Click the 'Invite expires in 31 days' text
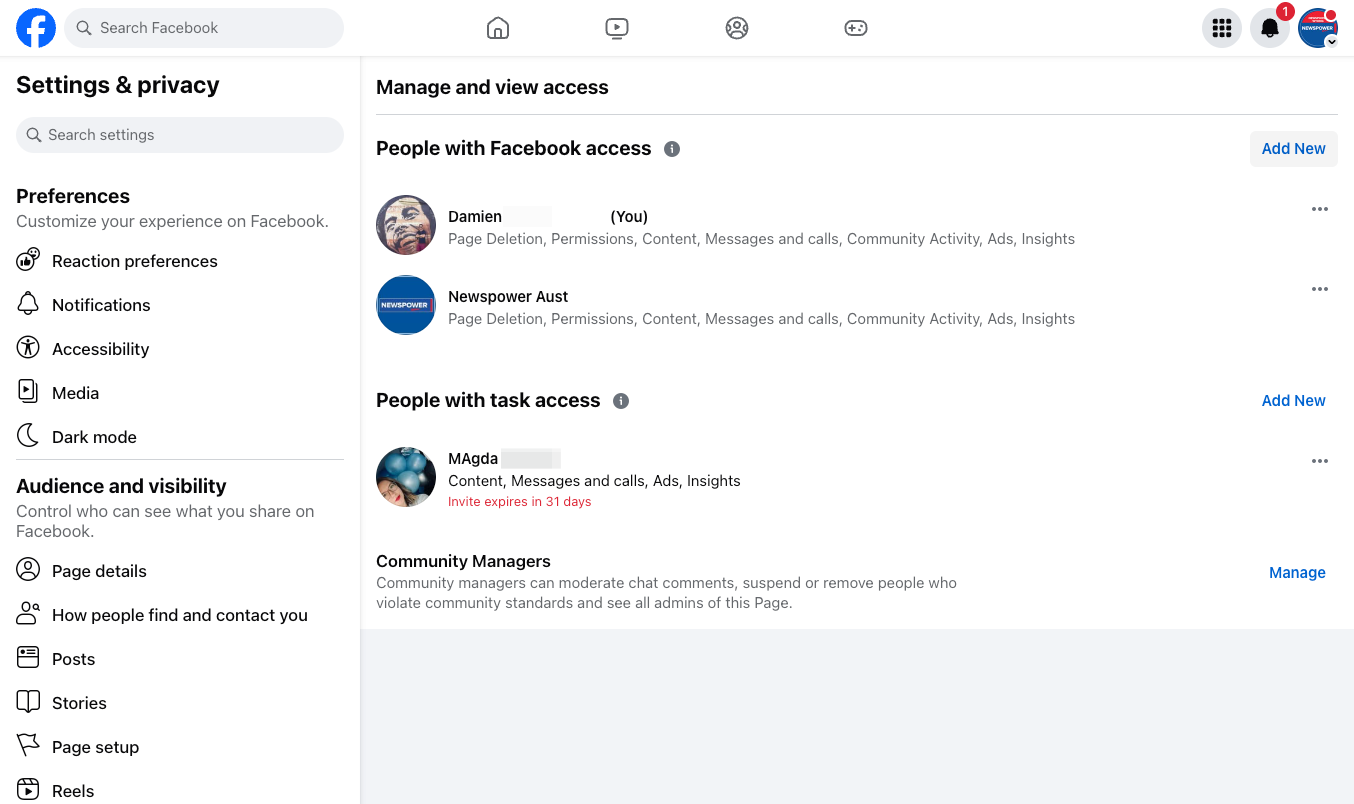1354x804 pixels. click(x=520, y=502)
